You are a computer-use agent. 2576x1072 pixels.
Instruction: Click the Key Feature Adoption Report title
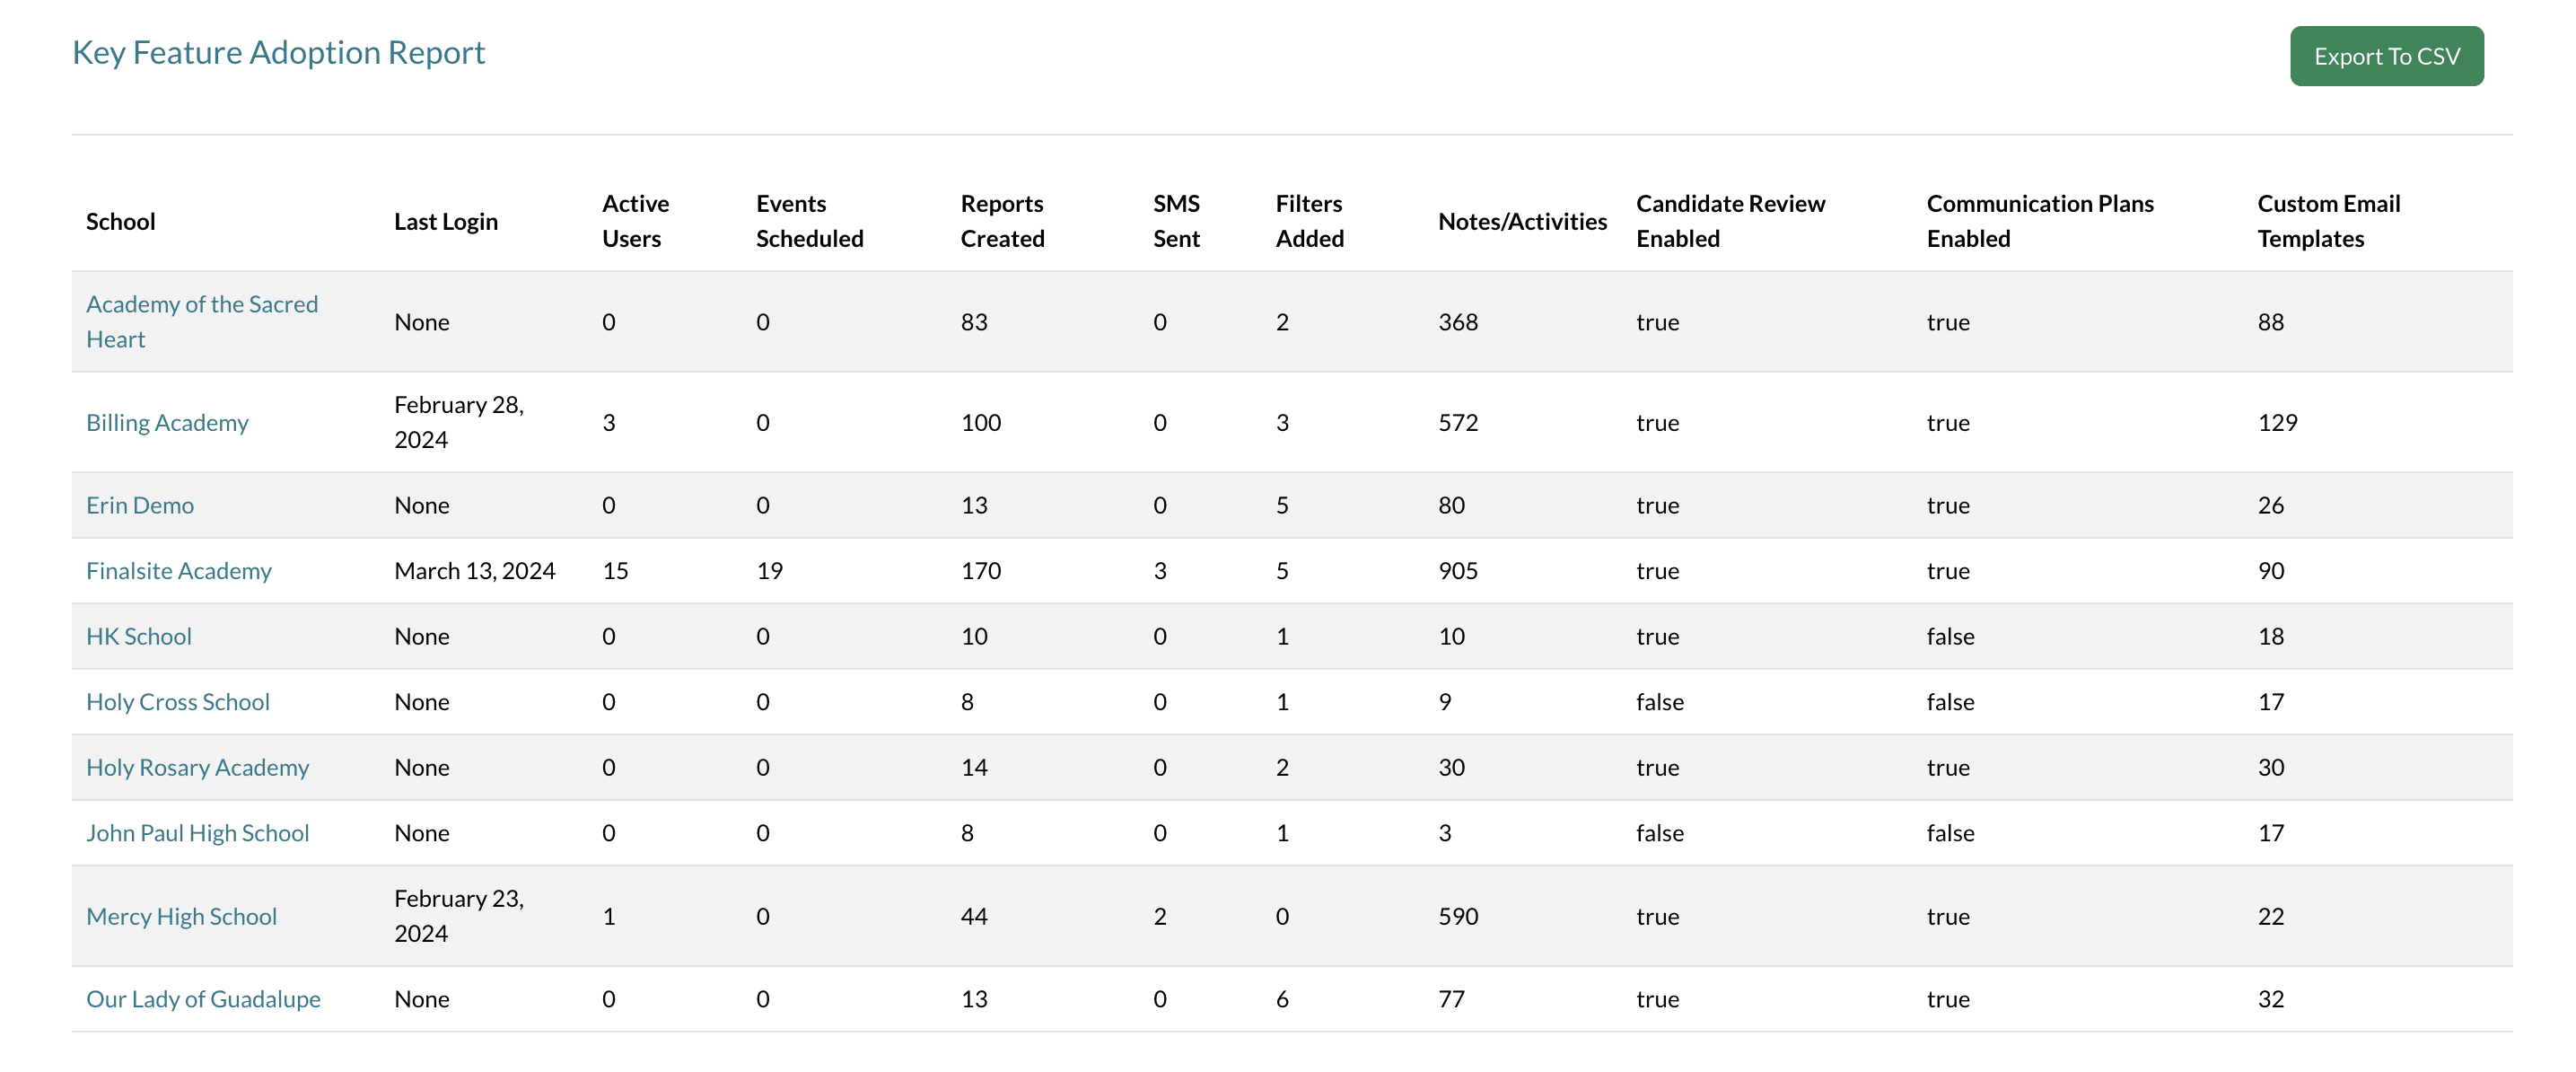click(x=278, y=52)
